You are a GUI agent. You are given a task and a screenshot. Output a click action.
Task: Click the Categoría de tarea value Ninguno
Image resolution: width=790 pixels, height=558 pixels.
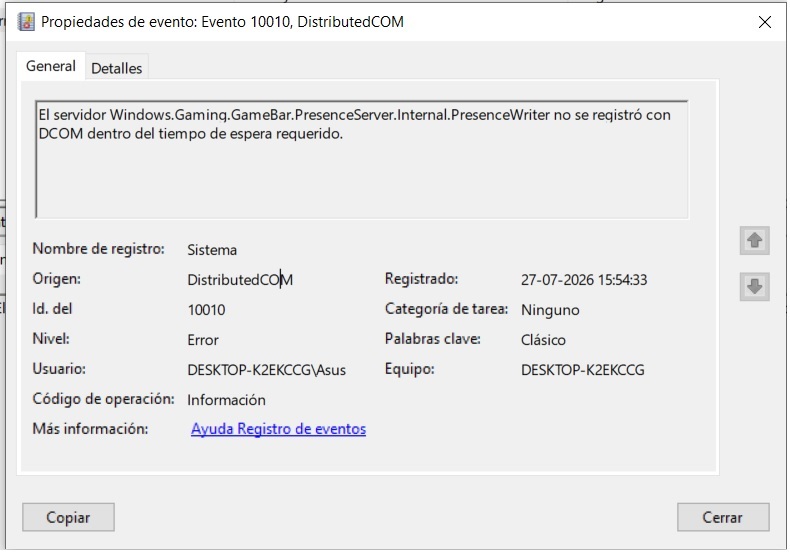click(x=550, y=310)
